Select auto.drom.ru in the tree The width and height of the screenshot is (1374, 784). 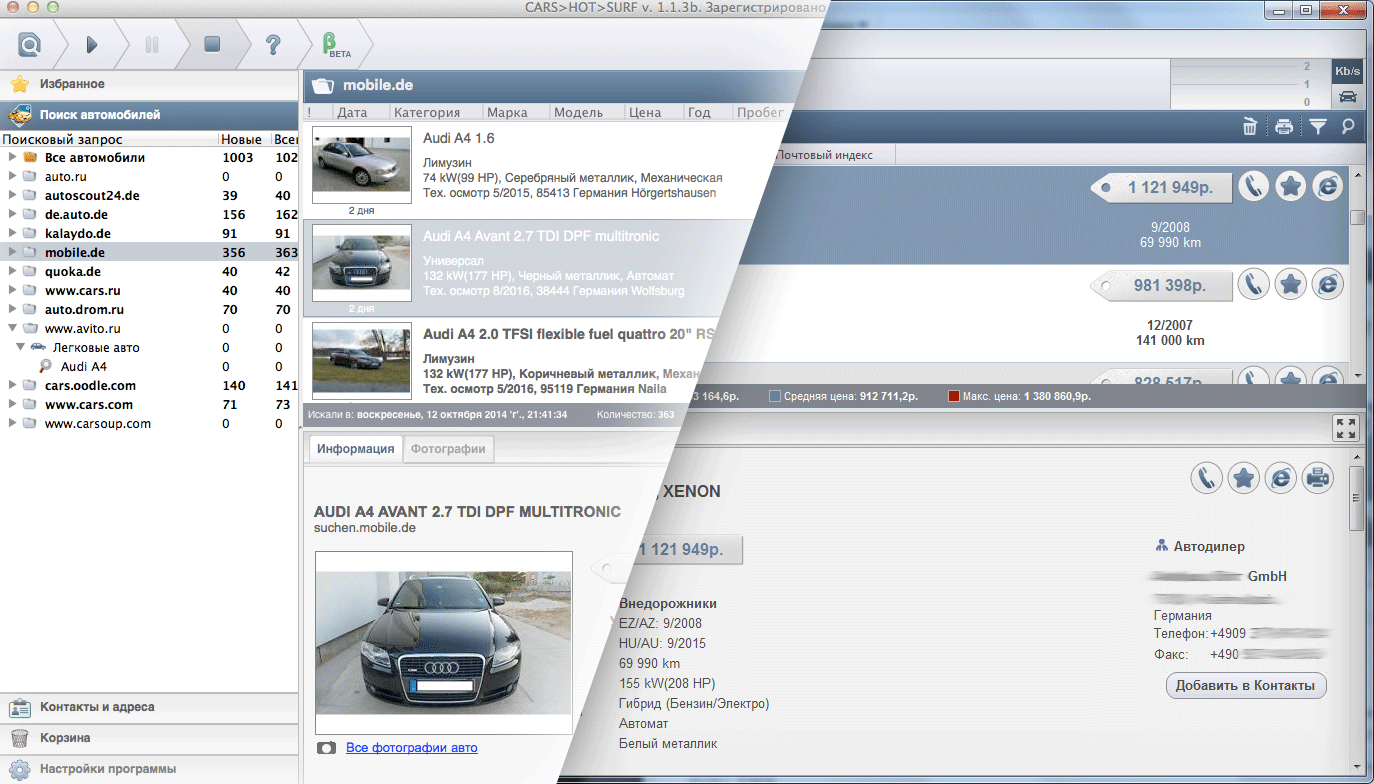click(x=84, y=309)
